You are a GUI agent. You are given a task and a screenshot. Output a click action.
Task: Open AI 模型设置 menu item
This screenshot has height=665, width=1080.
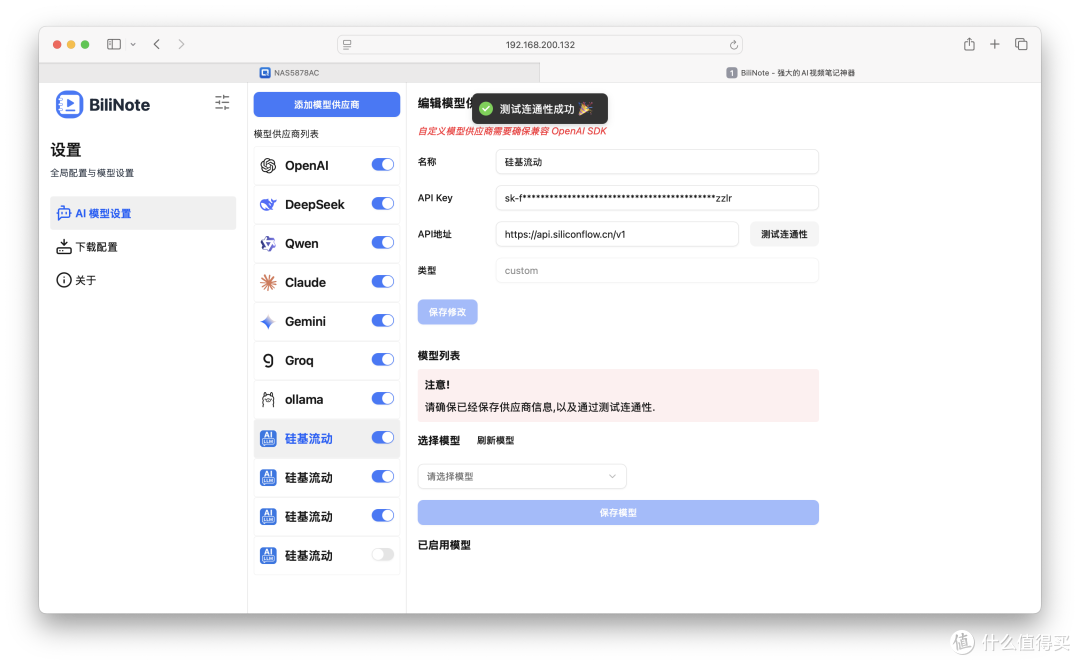(x=143, y=214)
